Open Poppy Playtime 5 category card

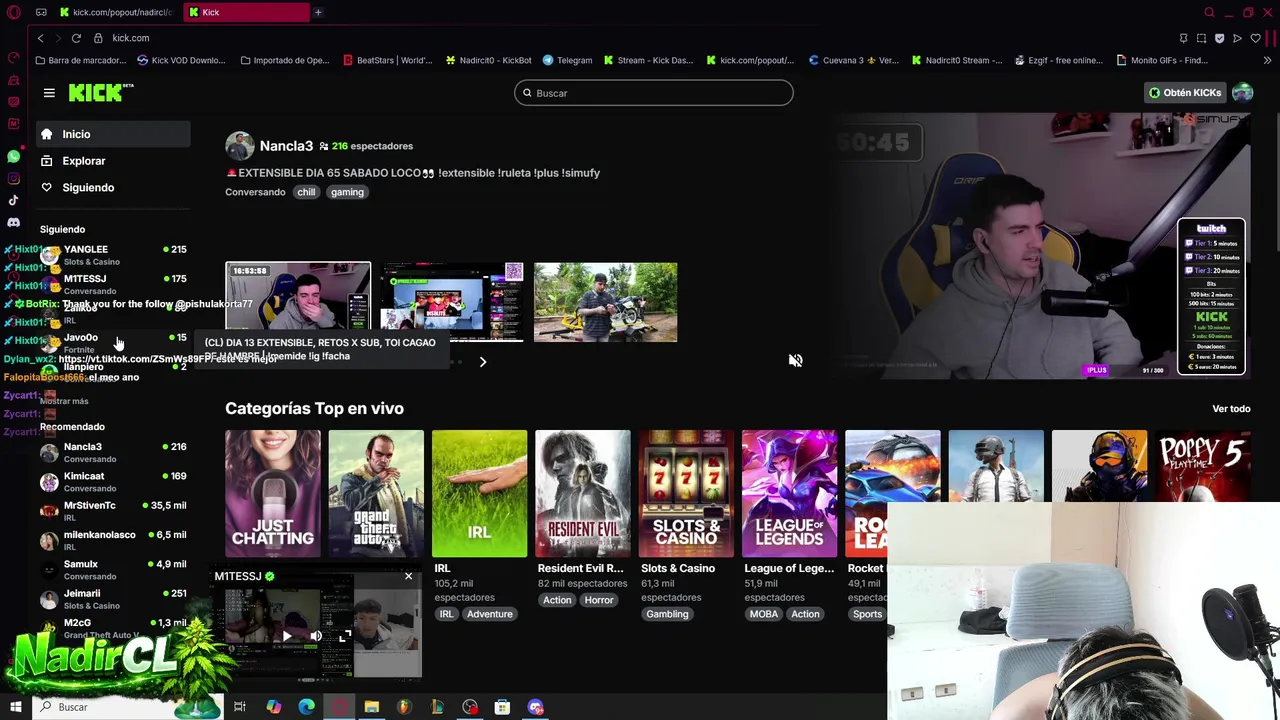(1203, 466)
